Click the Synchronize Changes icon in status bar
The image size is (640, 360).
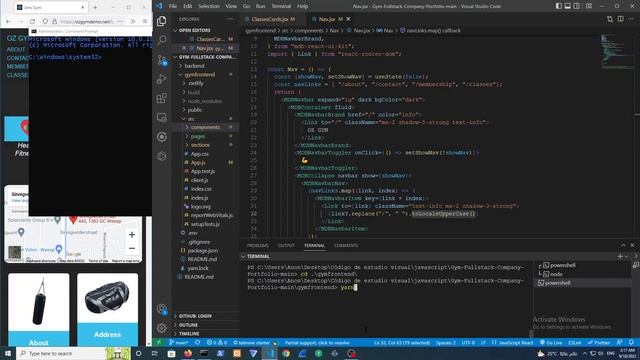point(198,342)
